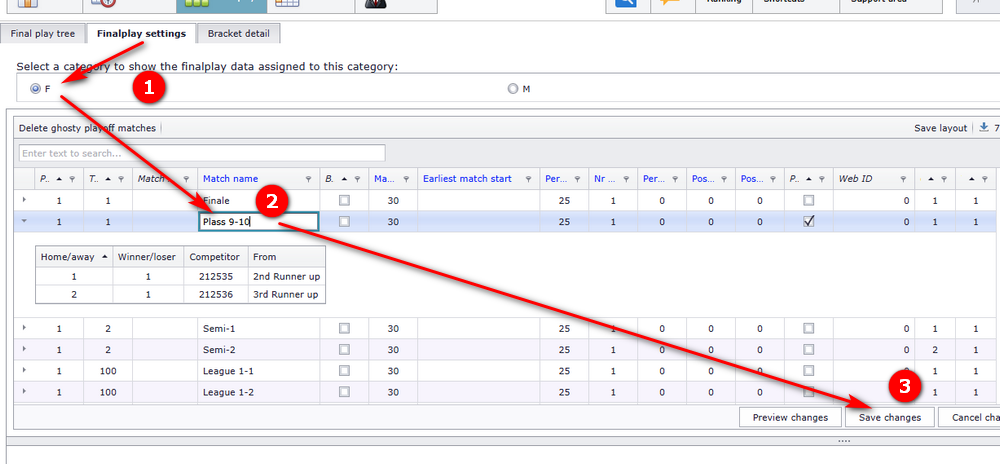1000x464 pixels.
Task: Click Delete ghosty playoff matches
Action: [x=87, y=128]
